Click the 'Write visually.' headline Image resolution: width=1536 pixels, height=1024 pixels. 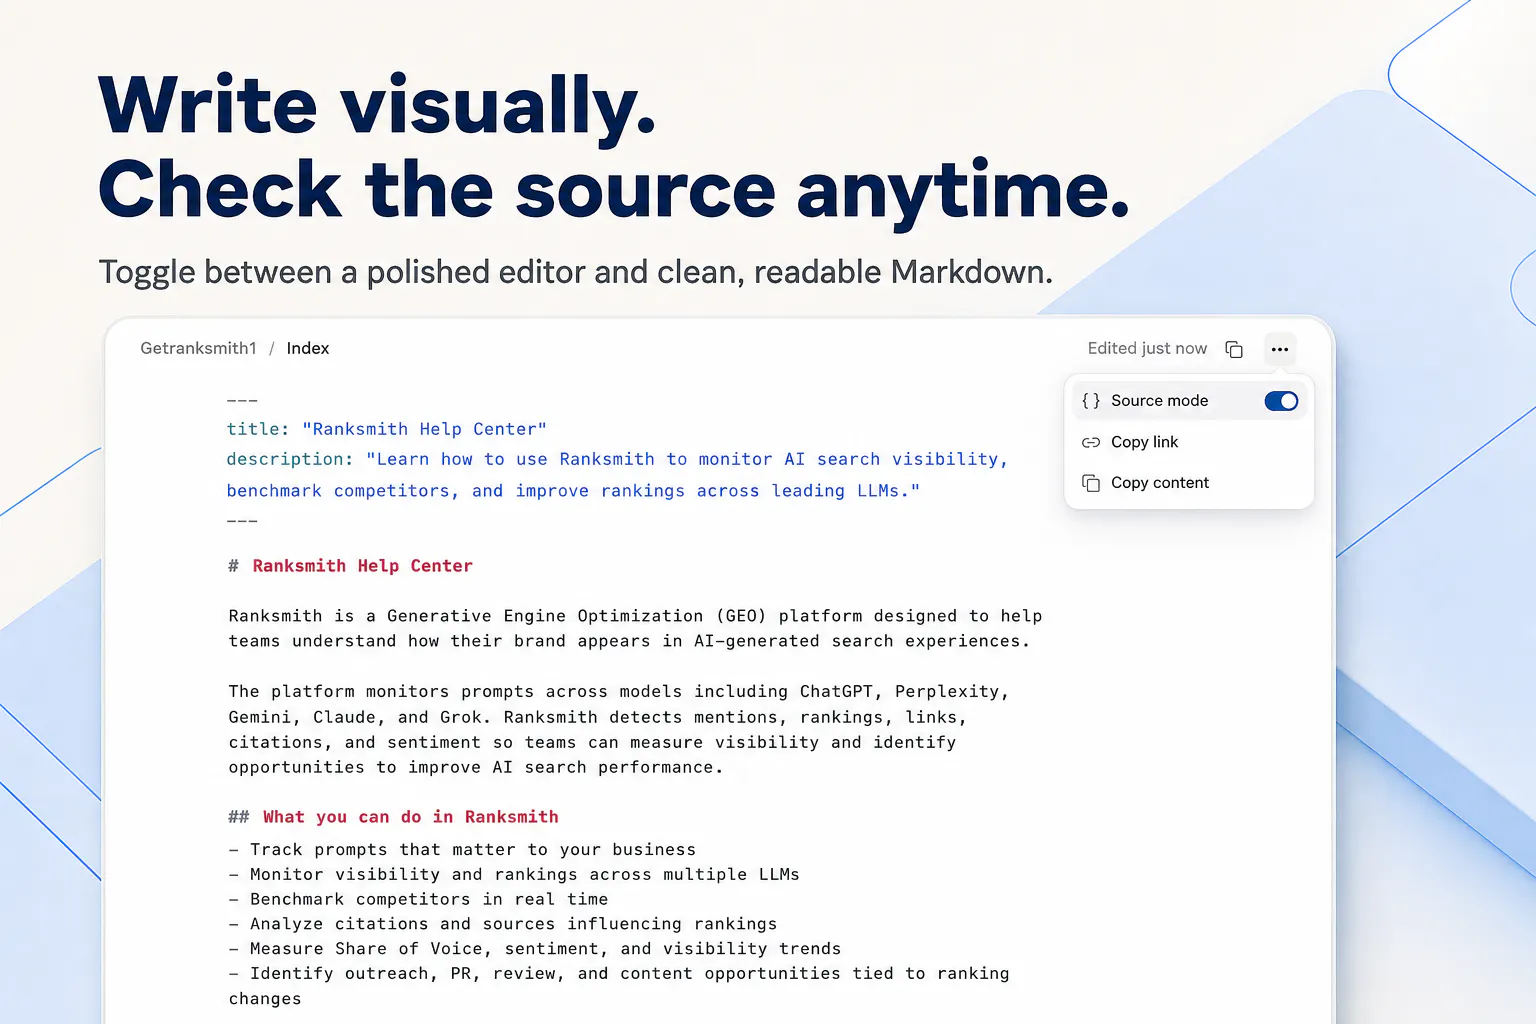[x=377, y=107]
